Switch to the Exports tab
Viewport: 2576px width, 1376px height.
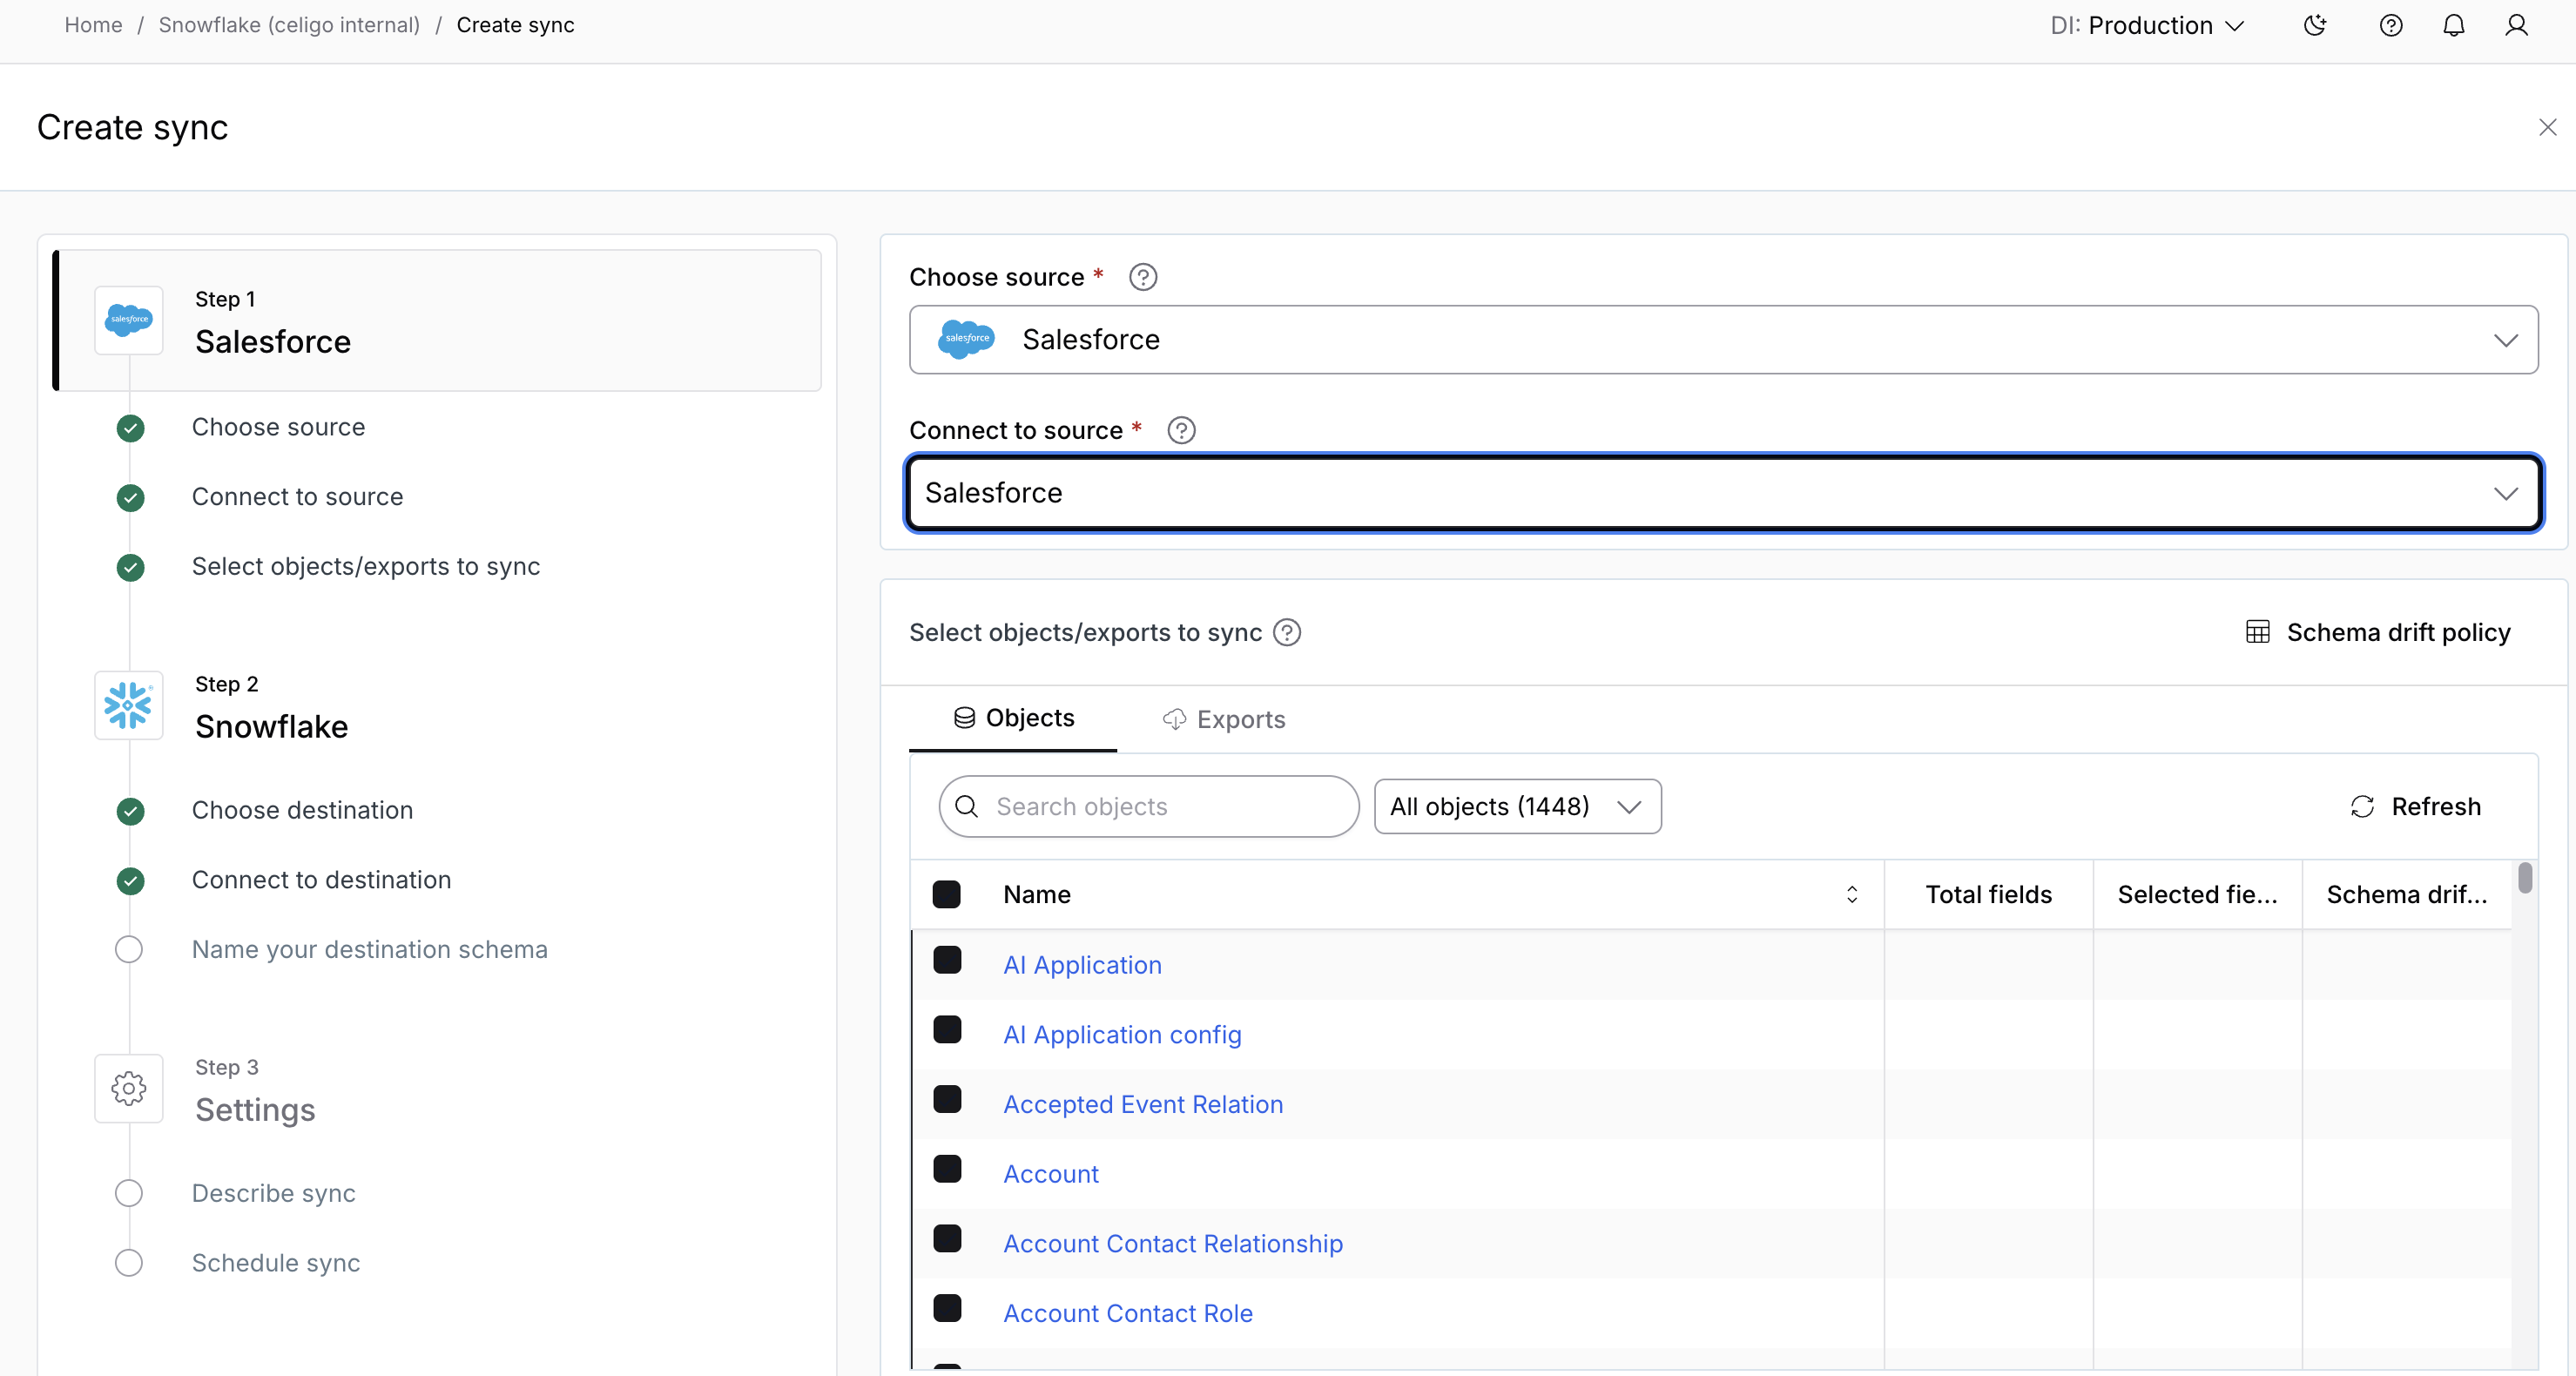pyautogui.click(x=1224, y=720)
